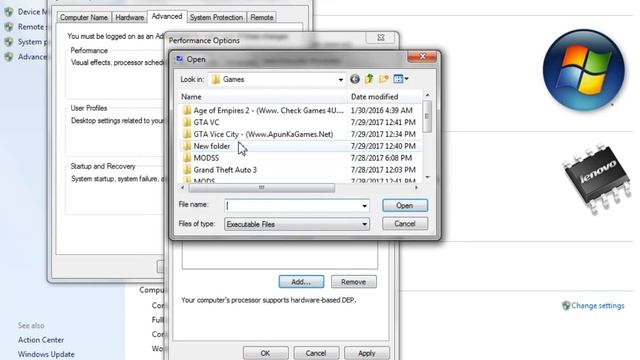This screenshot has width=640, height=360.
Task: Switch to Remote tab
Action: pyautogui.click(x=262, y=18)
